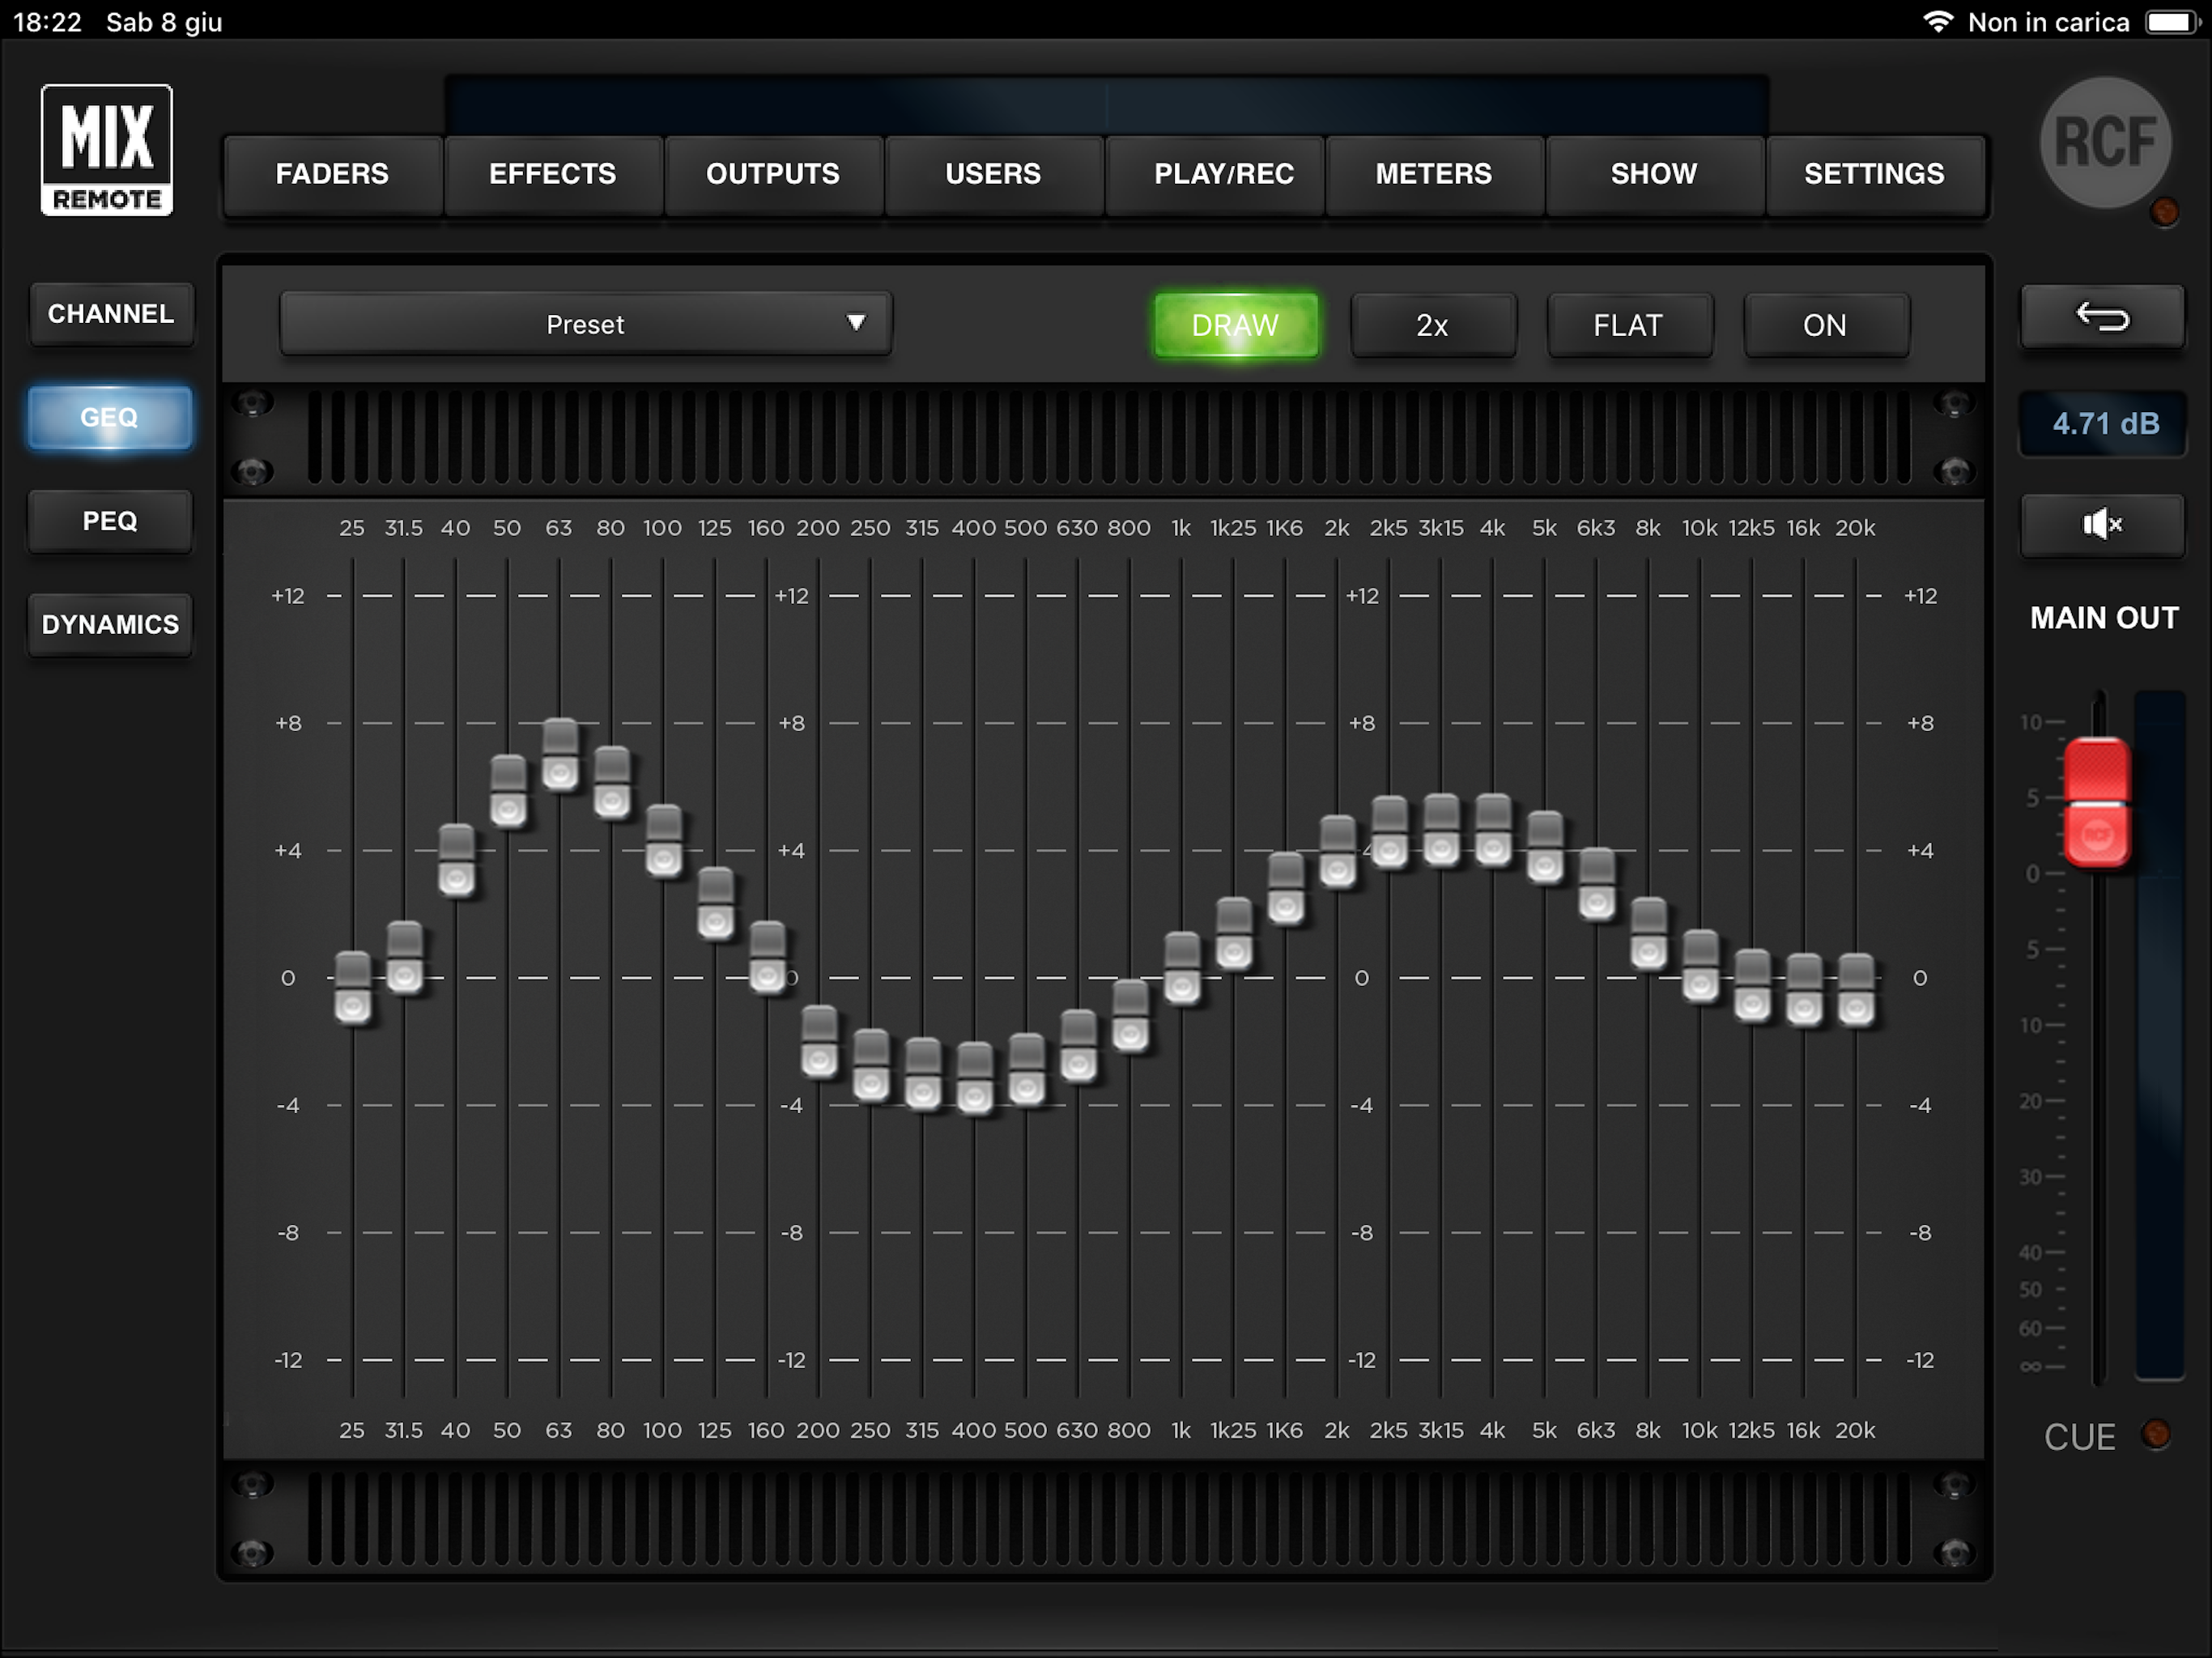The width and height of the screenshot is (2212, 1658).
Task: Switch to the EFFECTS tab
Action: pyautogui.click(x=552, y=174)
